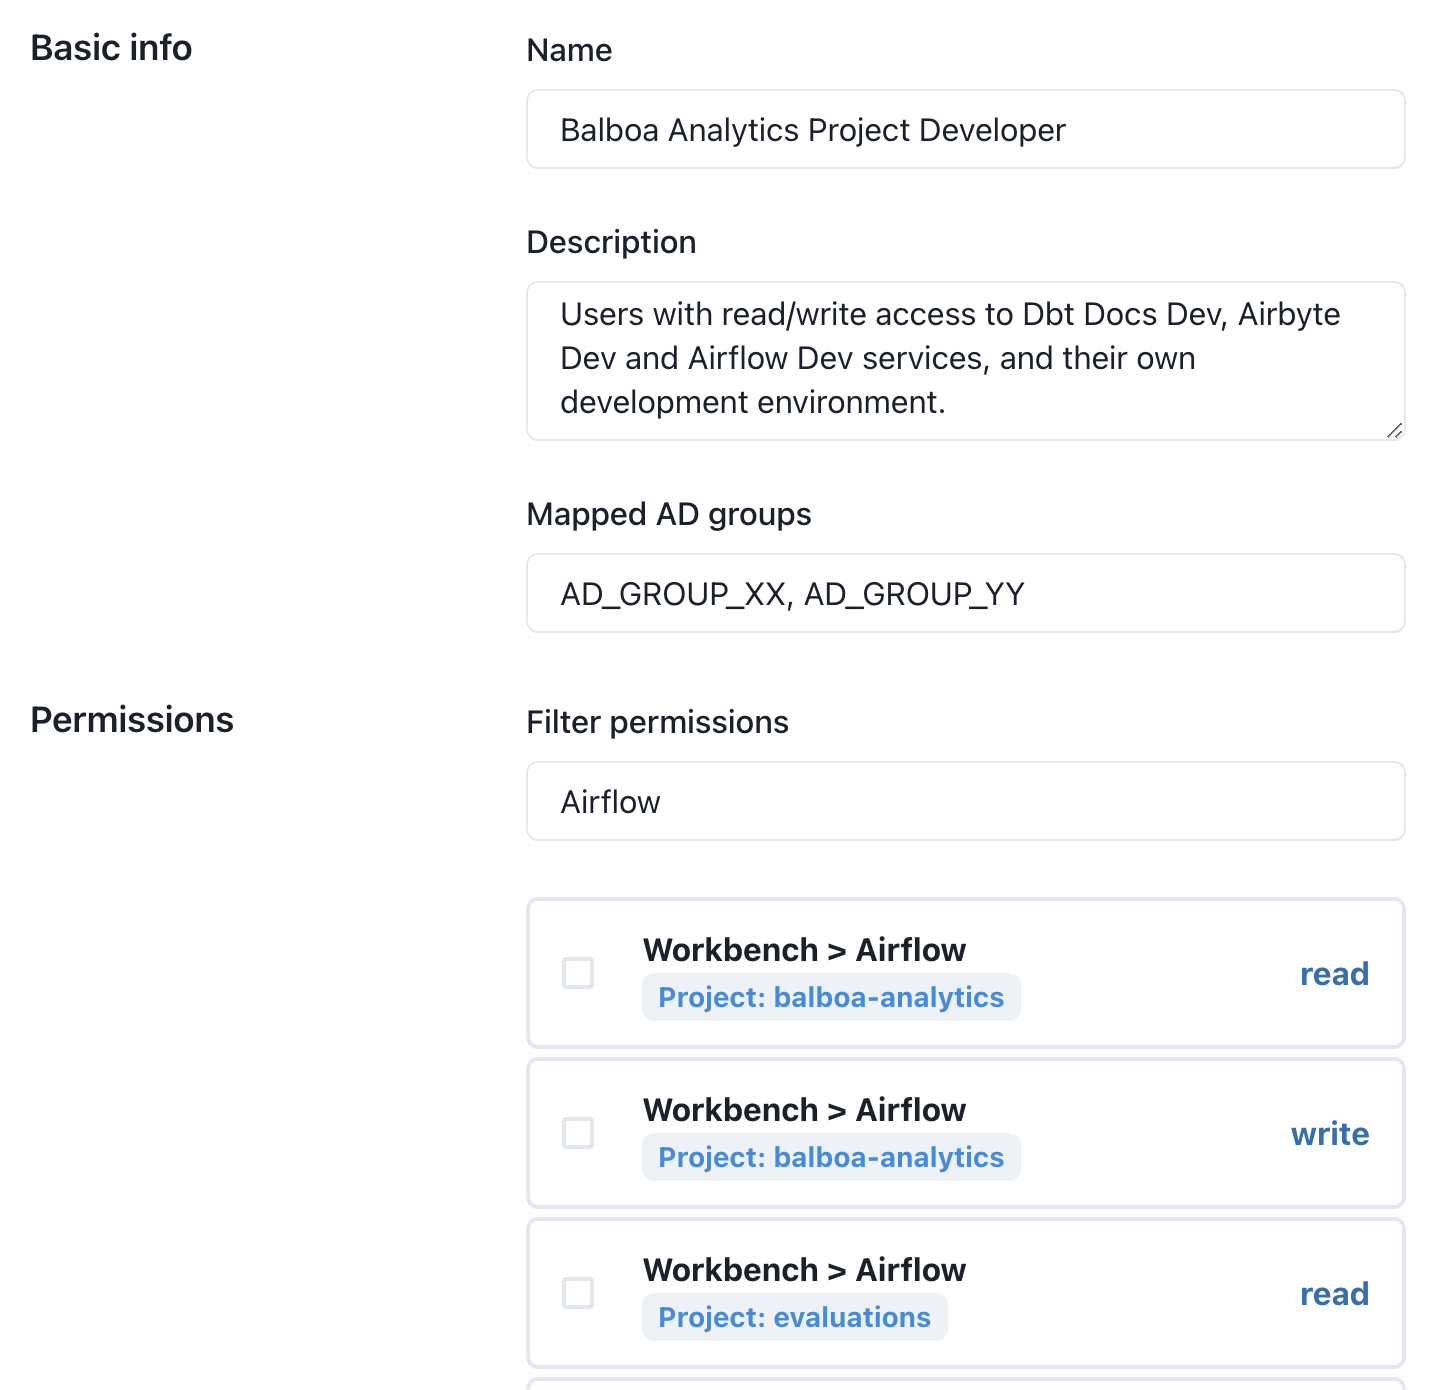
Task: Focus the Description text area
Action: tap(965, 360)
